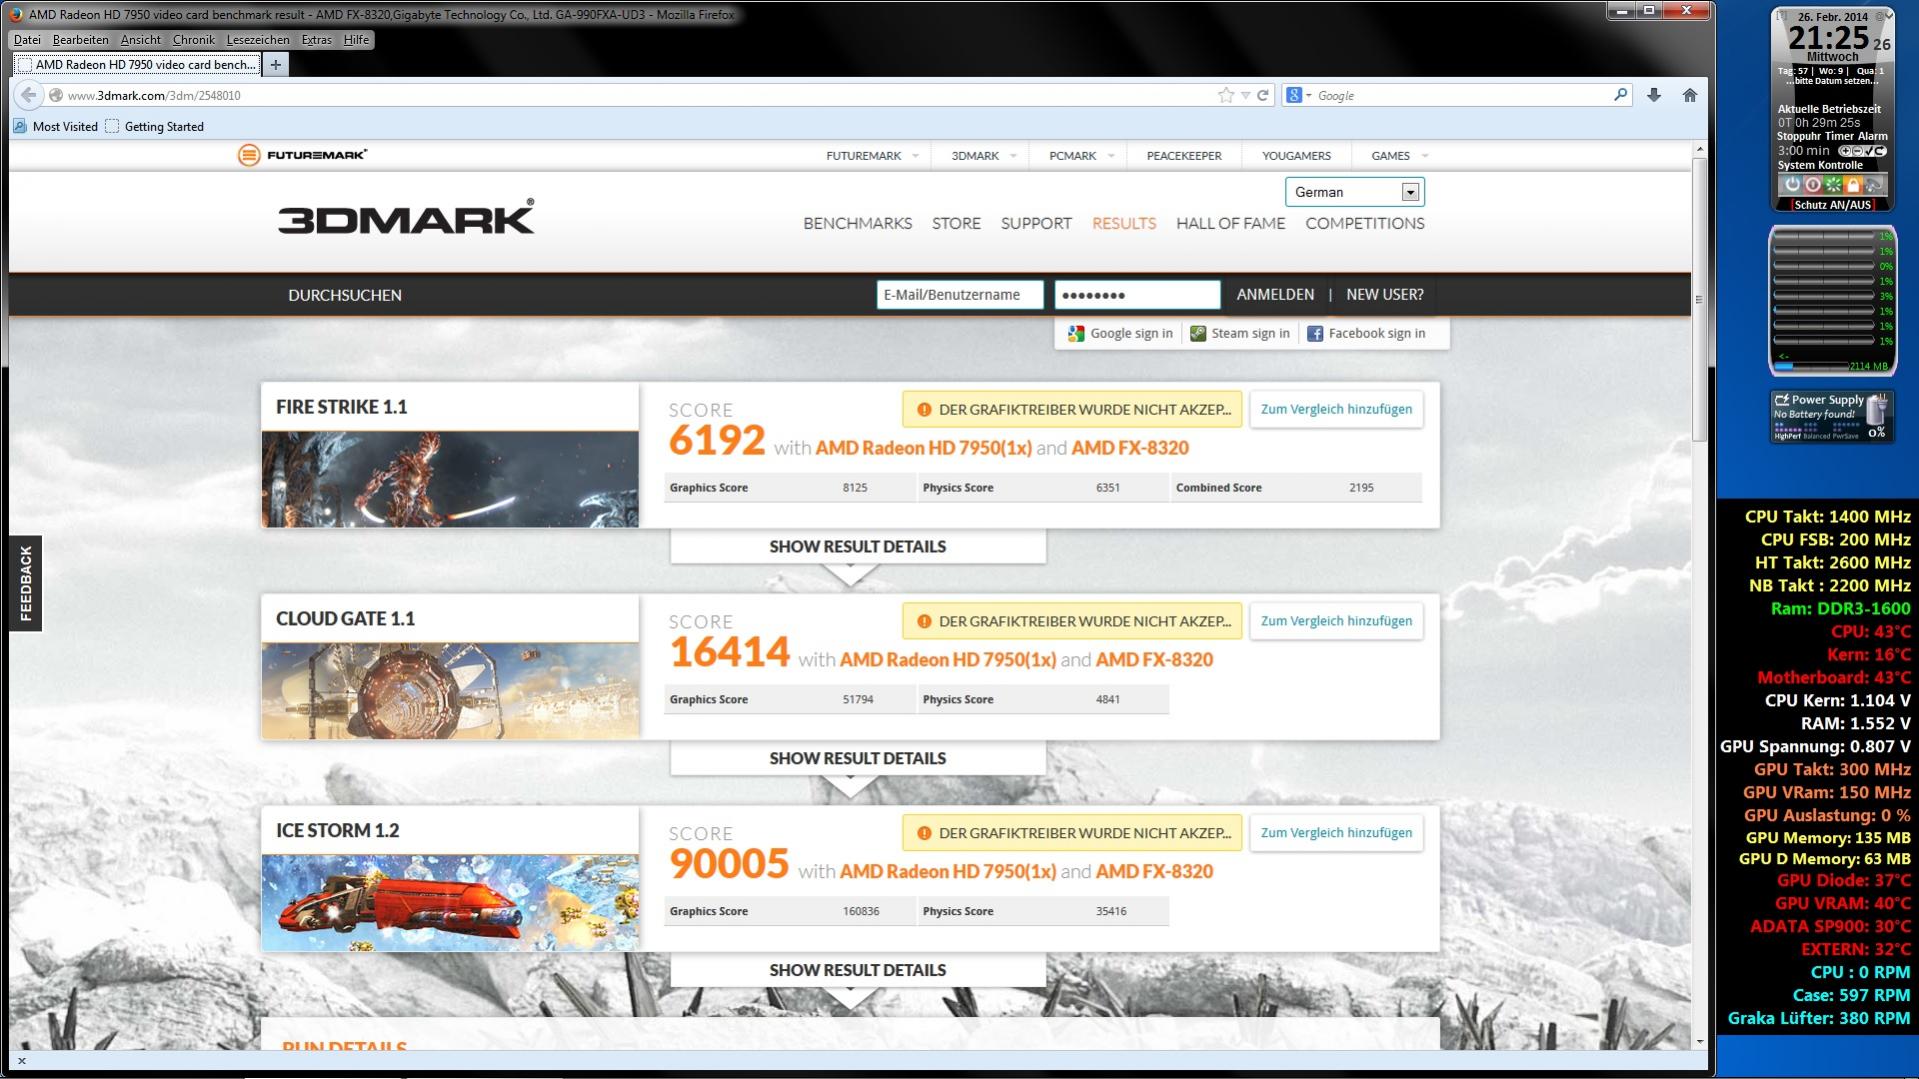Click the Ice Storm driver warning icon

tap(924, 833)
